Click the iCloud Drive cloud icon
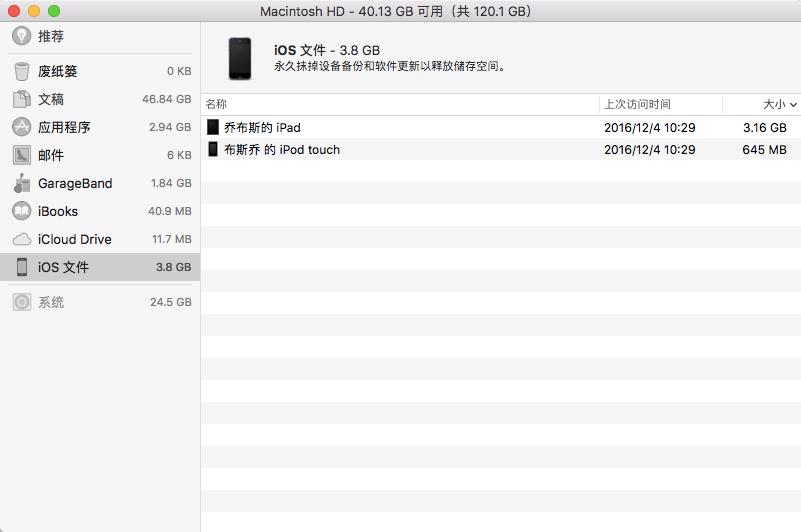801x532 pixels. [x=21, y=239]
